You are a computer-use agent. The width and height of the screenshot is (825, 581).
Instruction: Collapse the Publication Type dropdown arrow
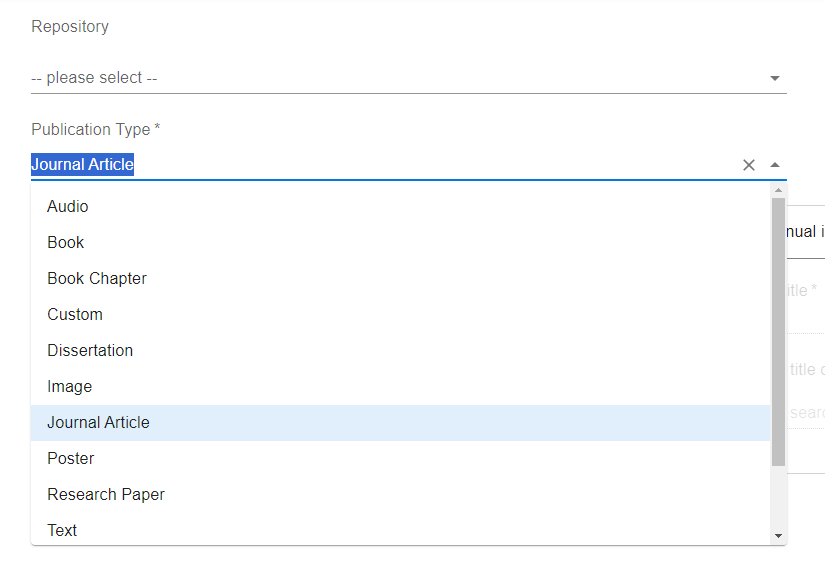click(775, 165)
